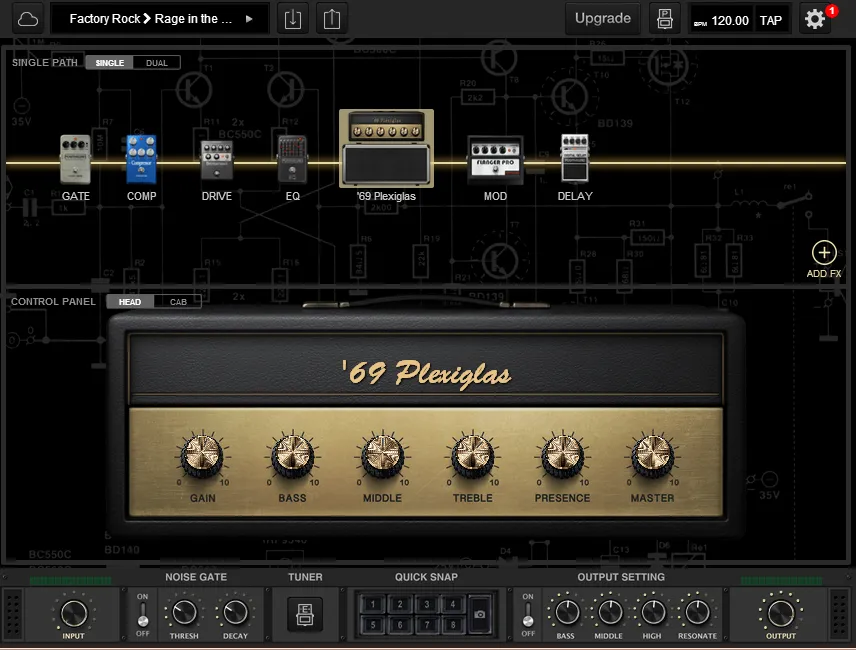Click the TAP tempo button
Viewport: 856px width, 650px height.
point(771,21)
